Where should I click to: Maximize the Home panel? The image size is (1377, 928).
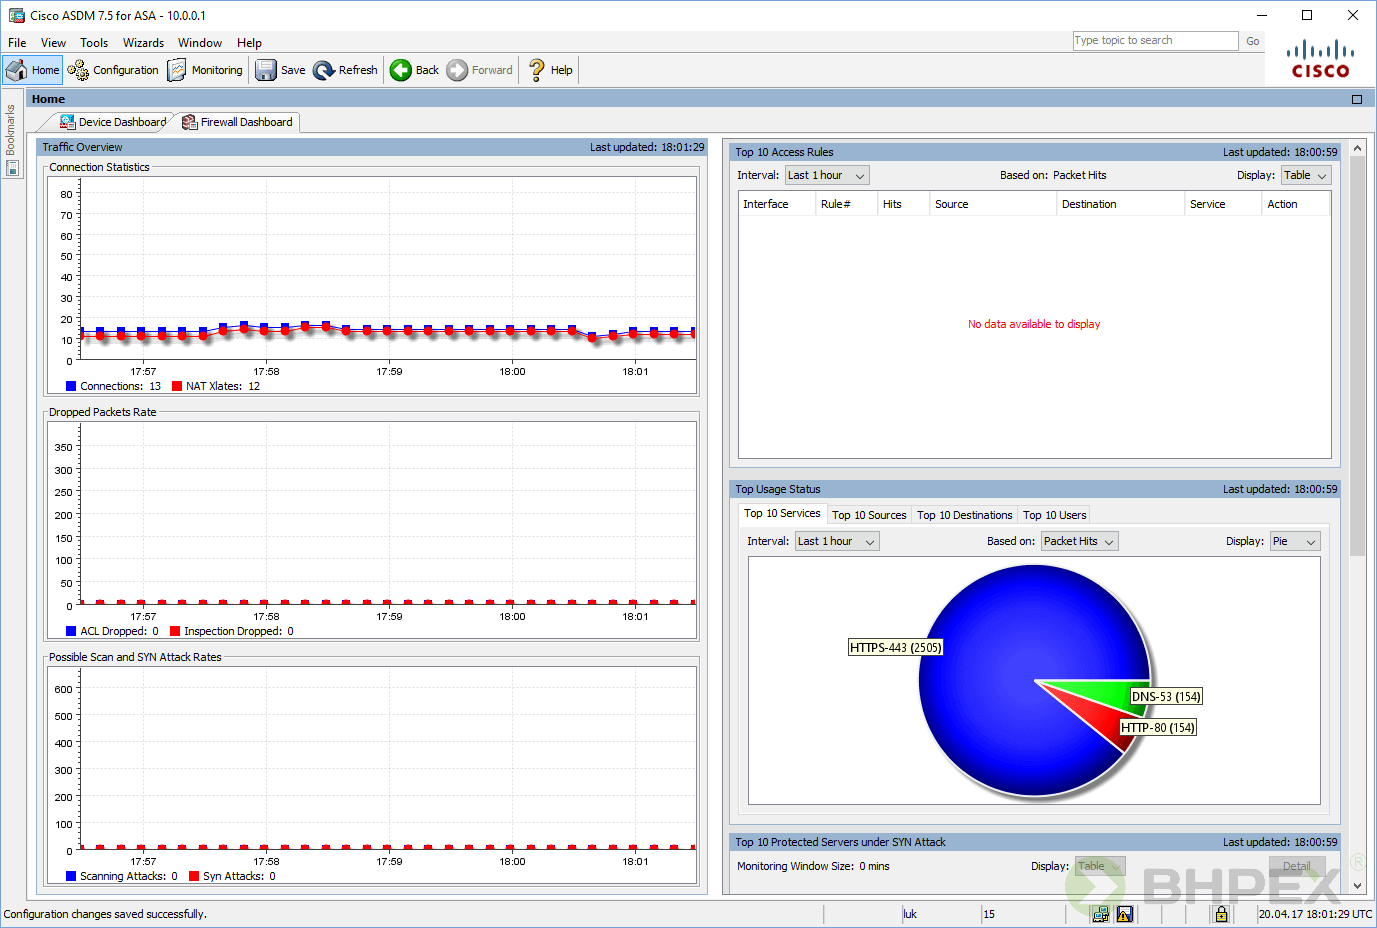1357,99
